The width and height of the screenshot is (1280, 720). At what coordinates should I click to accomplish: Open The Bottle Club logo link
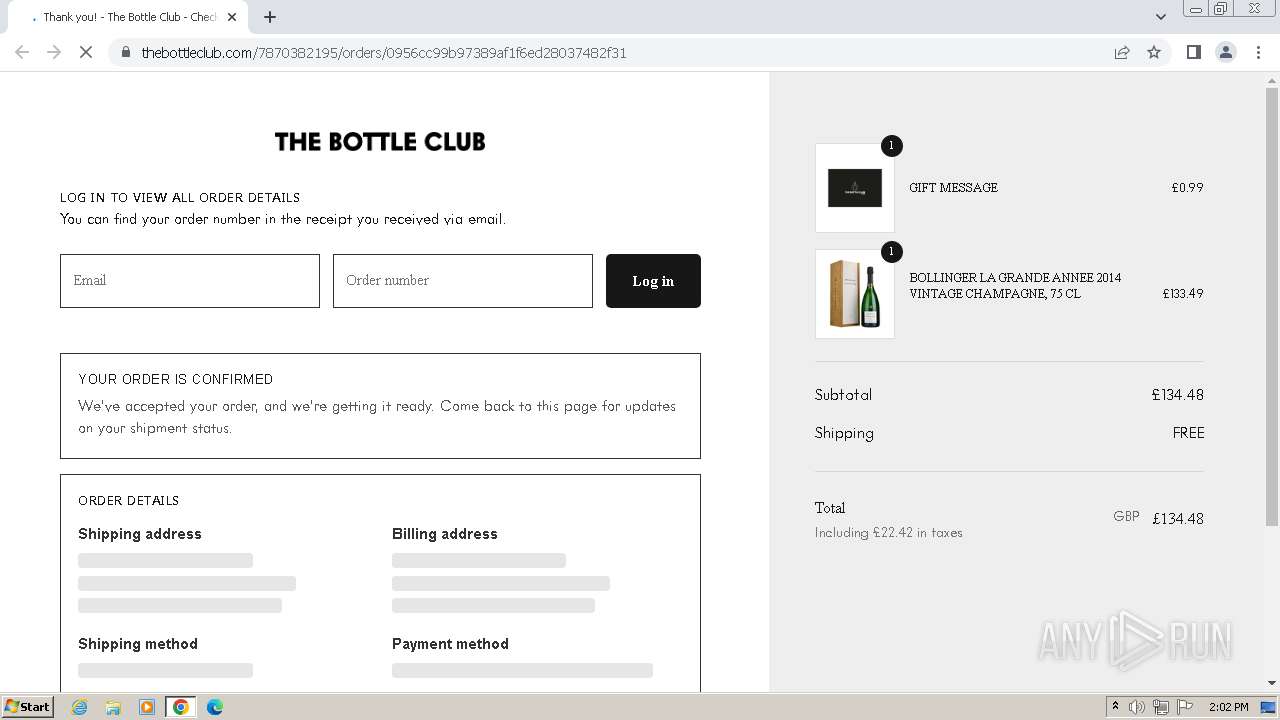click(x=380, y=142)
